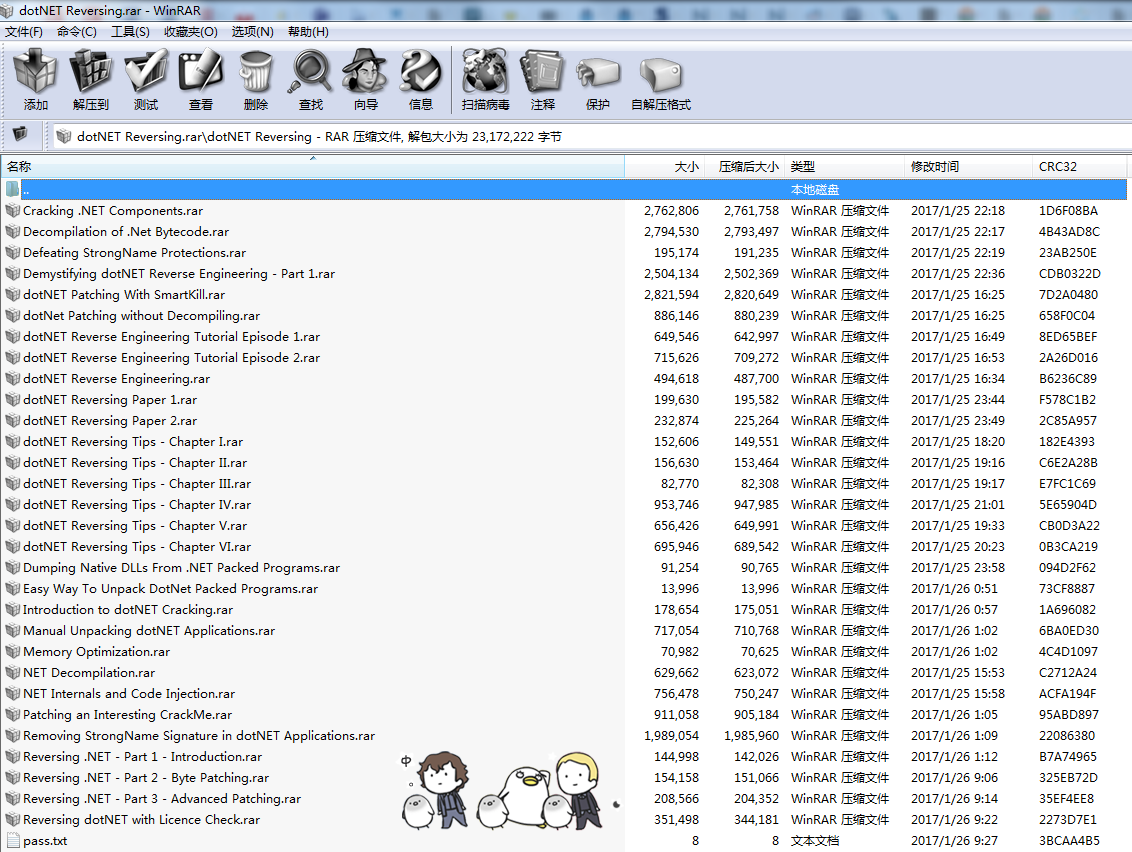
Task: Click the parent folder '..' icon
Action: (12, 189)
